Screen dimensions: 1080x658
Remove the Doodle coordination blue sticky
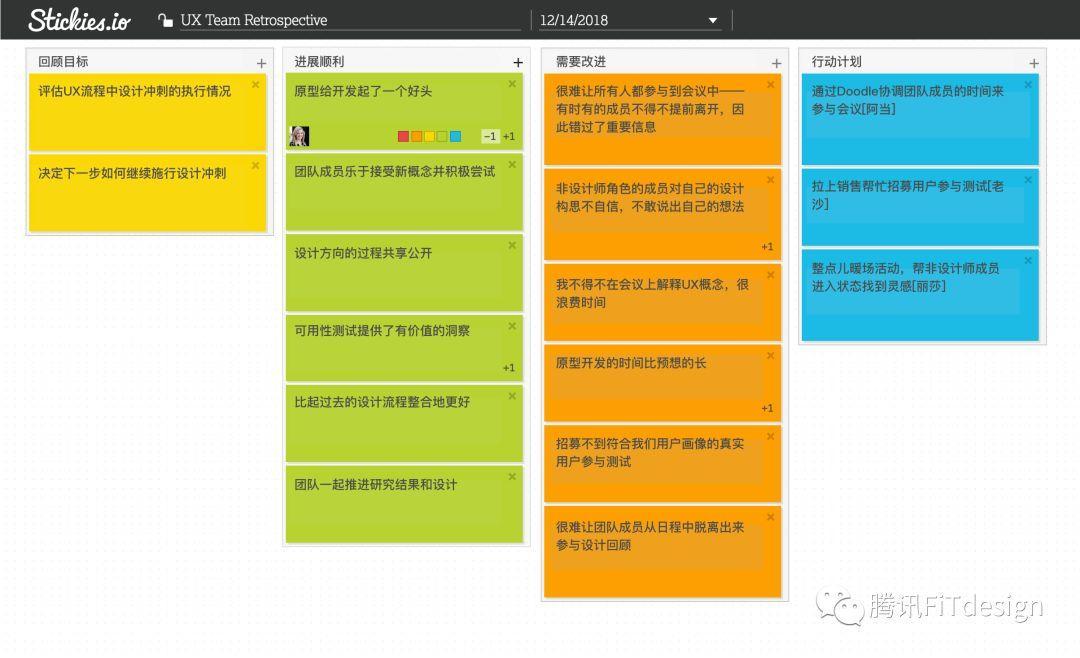(x=1028, y=85)
